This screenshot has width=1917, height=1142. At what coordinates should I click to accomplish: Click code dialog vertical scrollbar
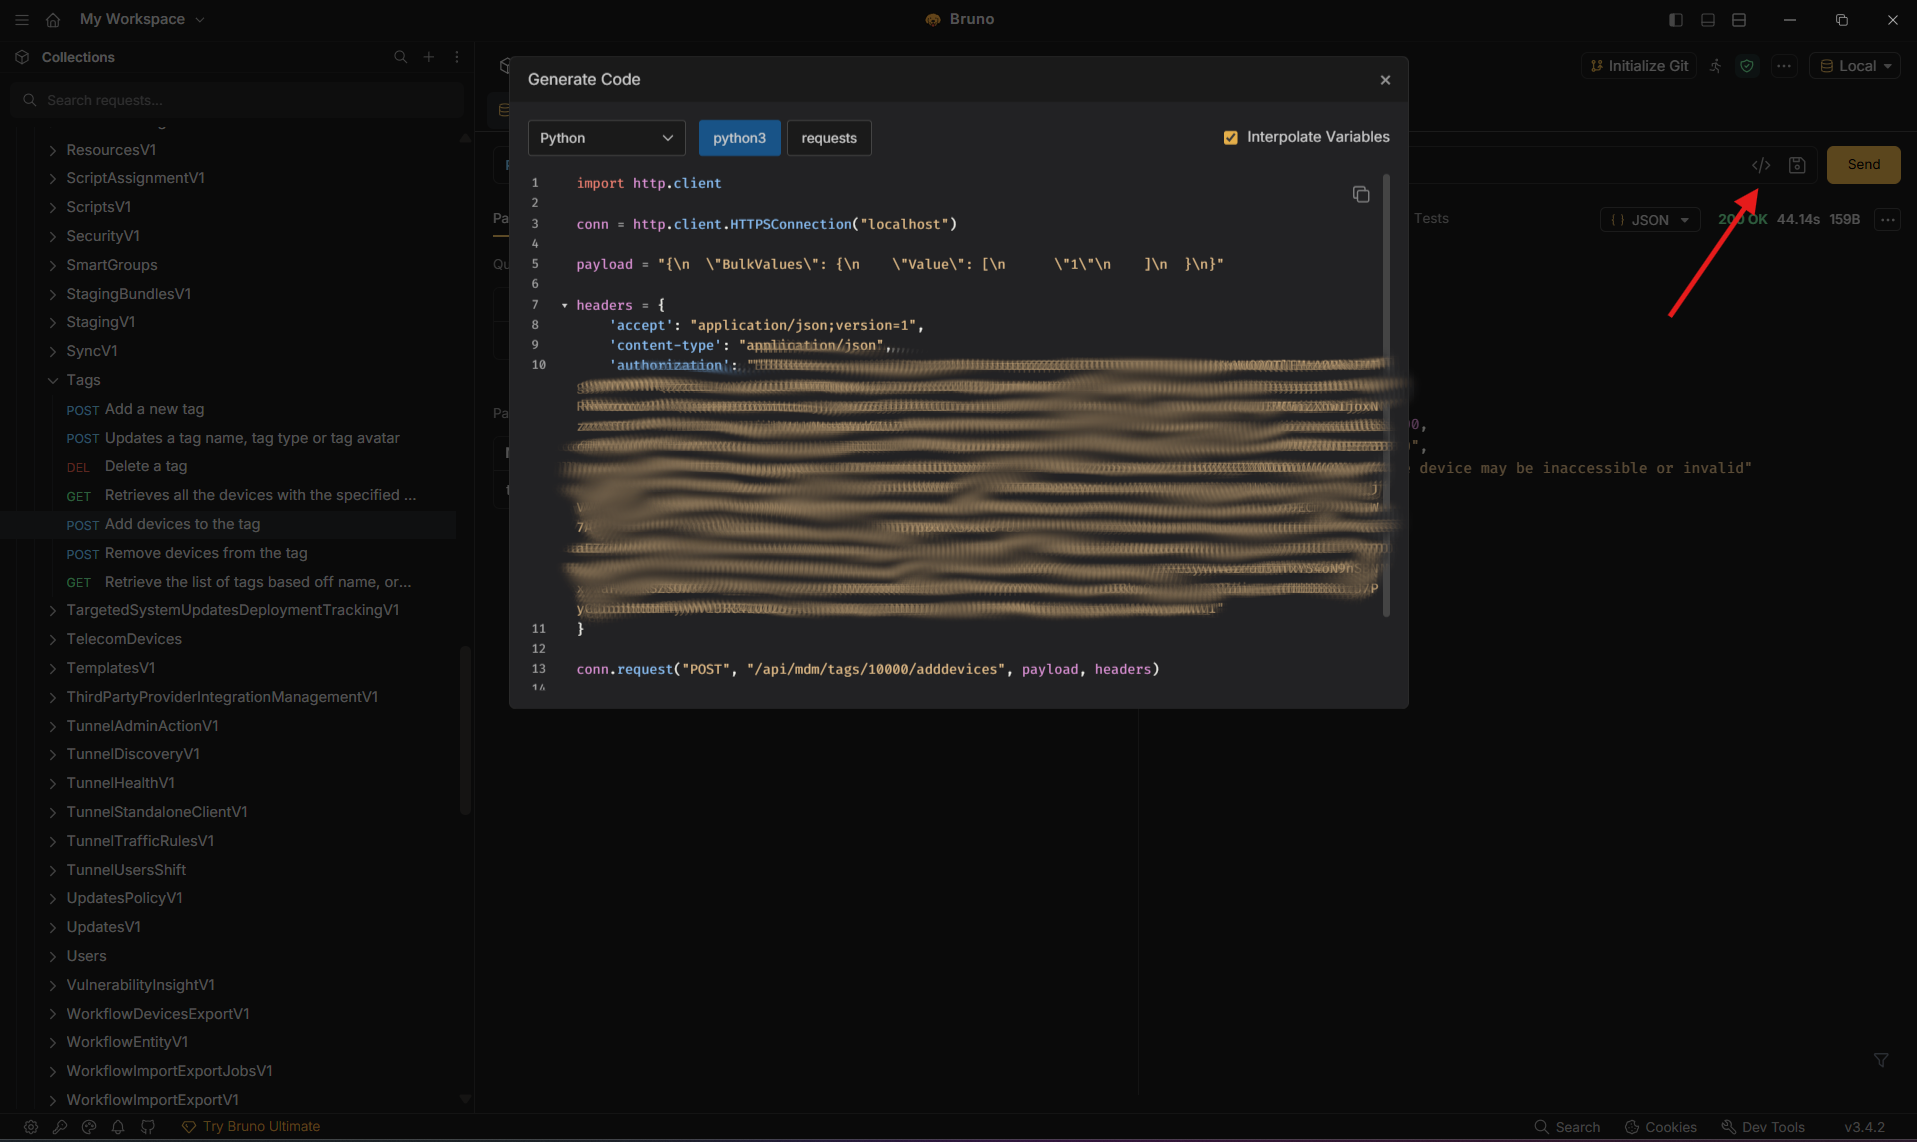click(x=1386, y=396)
